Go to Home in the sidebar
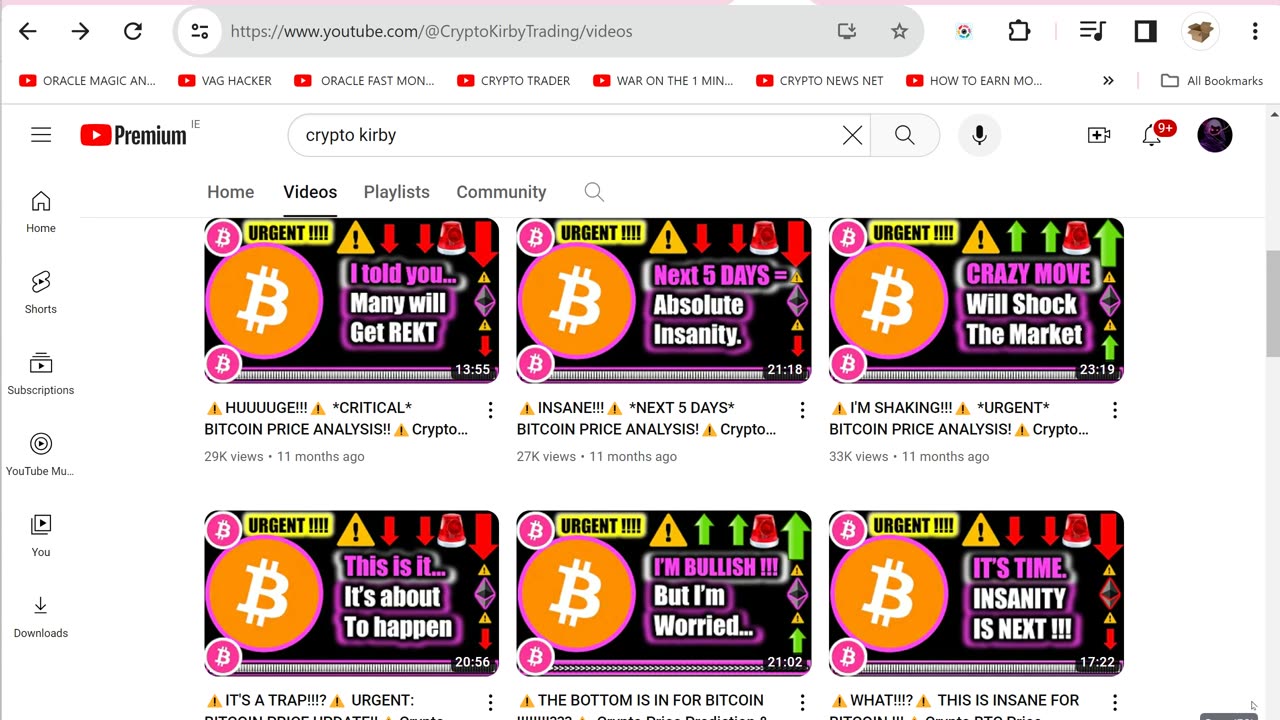The width and height of the screenshot is (1280, 720). pos(41,212)
